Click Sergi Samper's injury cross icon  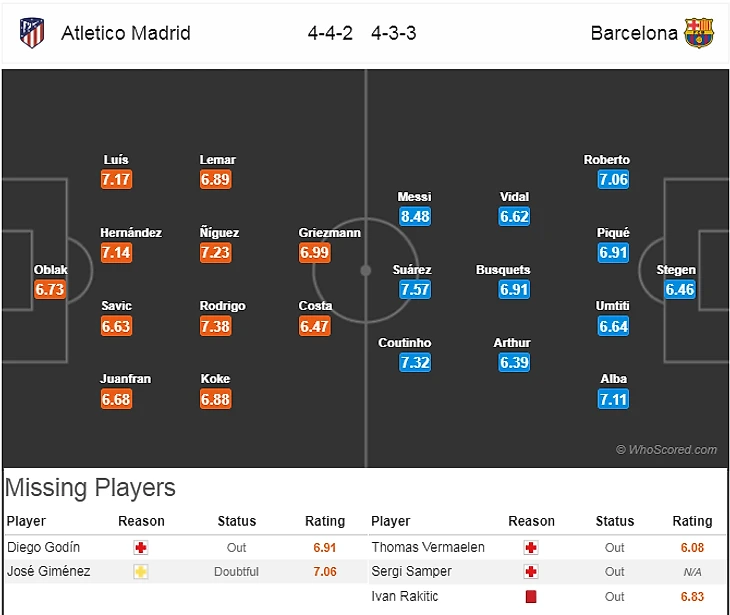tap(531, 572)
